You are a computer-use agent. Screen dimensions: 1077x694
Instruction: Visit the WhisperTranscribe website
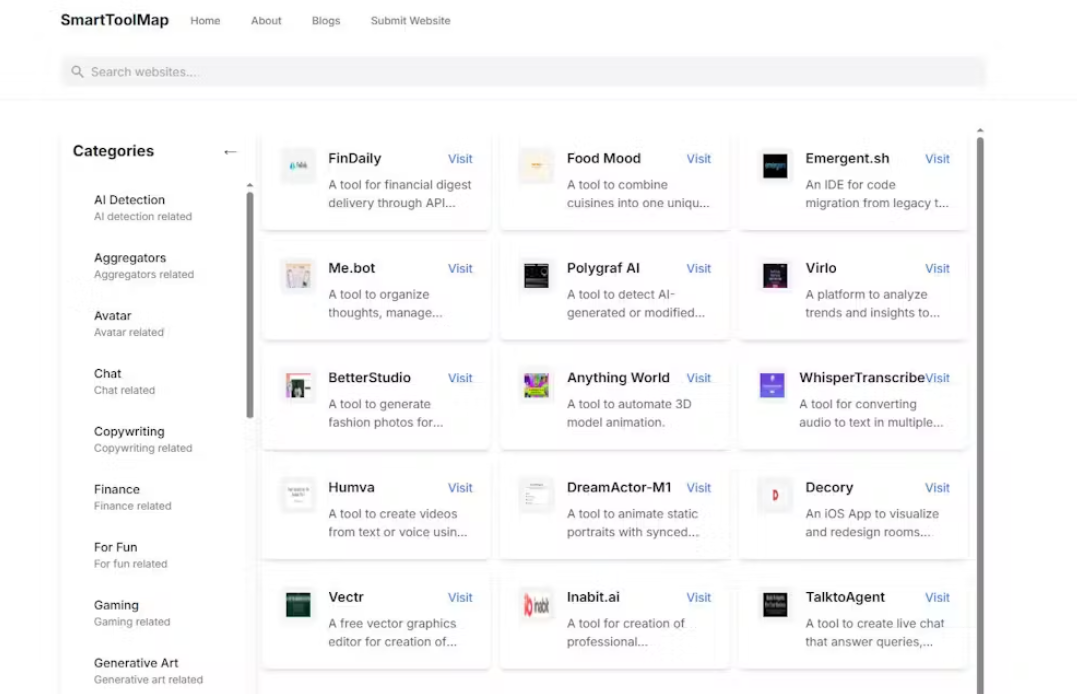coord(938,378)
